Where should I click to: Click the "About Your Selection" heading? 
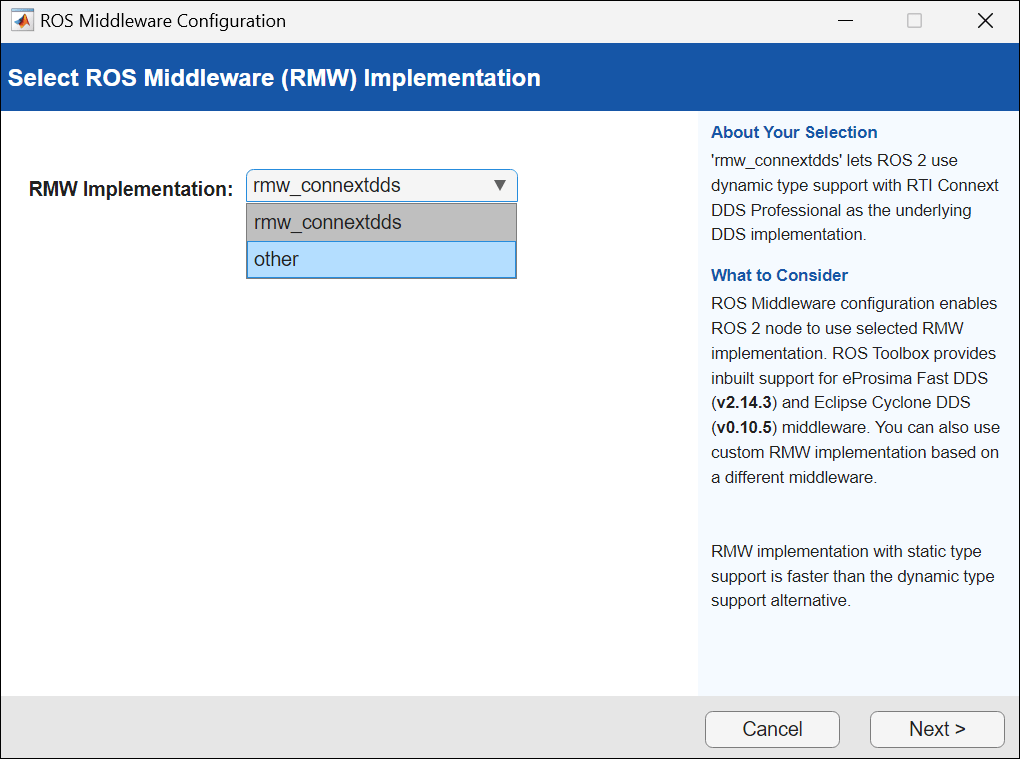click(x=794, y=132)
